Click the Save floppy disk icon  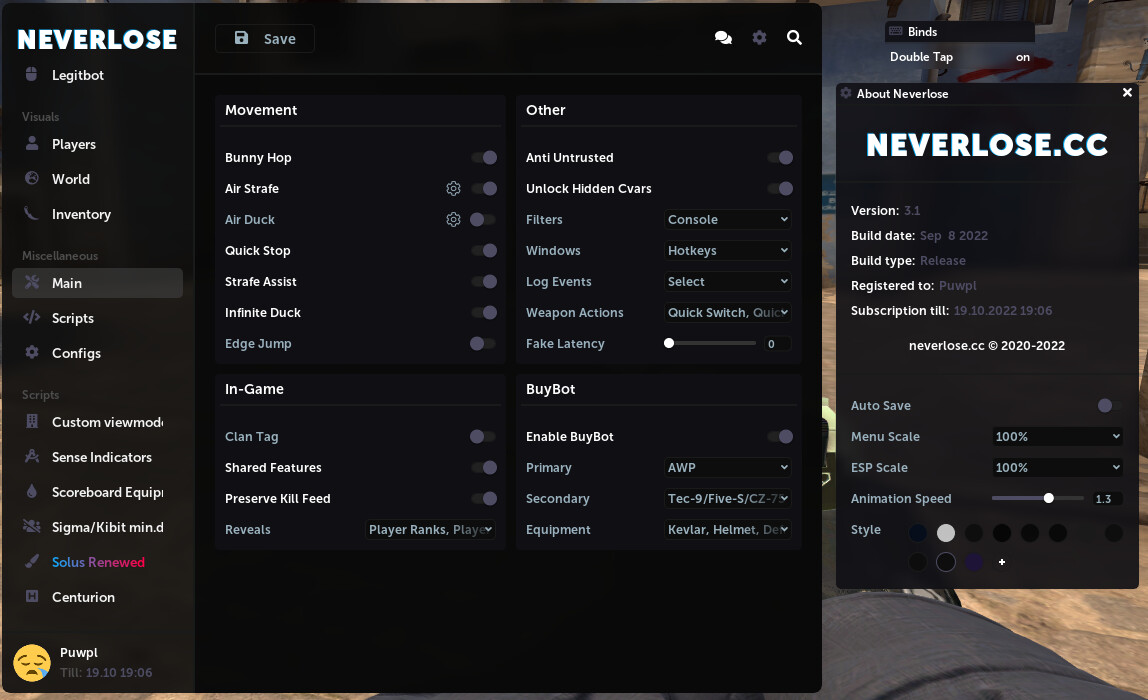click(x=242, y=38)
